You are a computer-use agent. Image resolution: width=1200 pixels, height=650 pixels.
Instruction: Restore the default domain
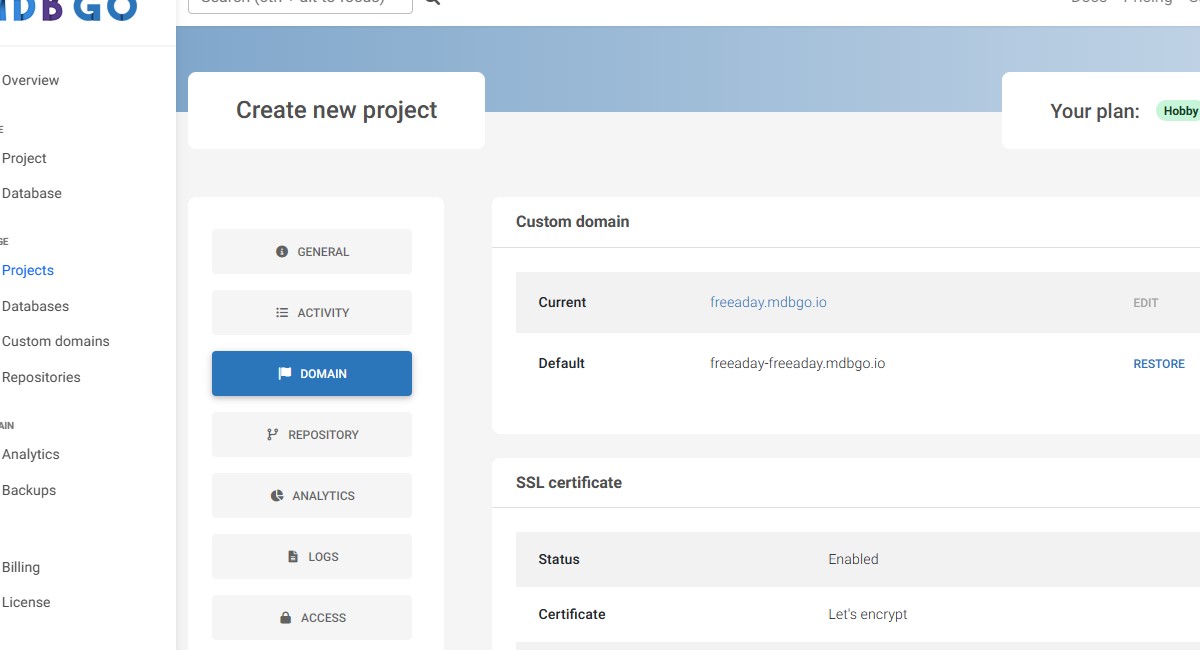click(x=1159, y=364)
